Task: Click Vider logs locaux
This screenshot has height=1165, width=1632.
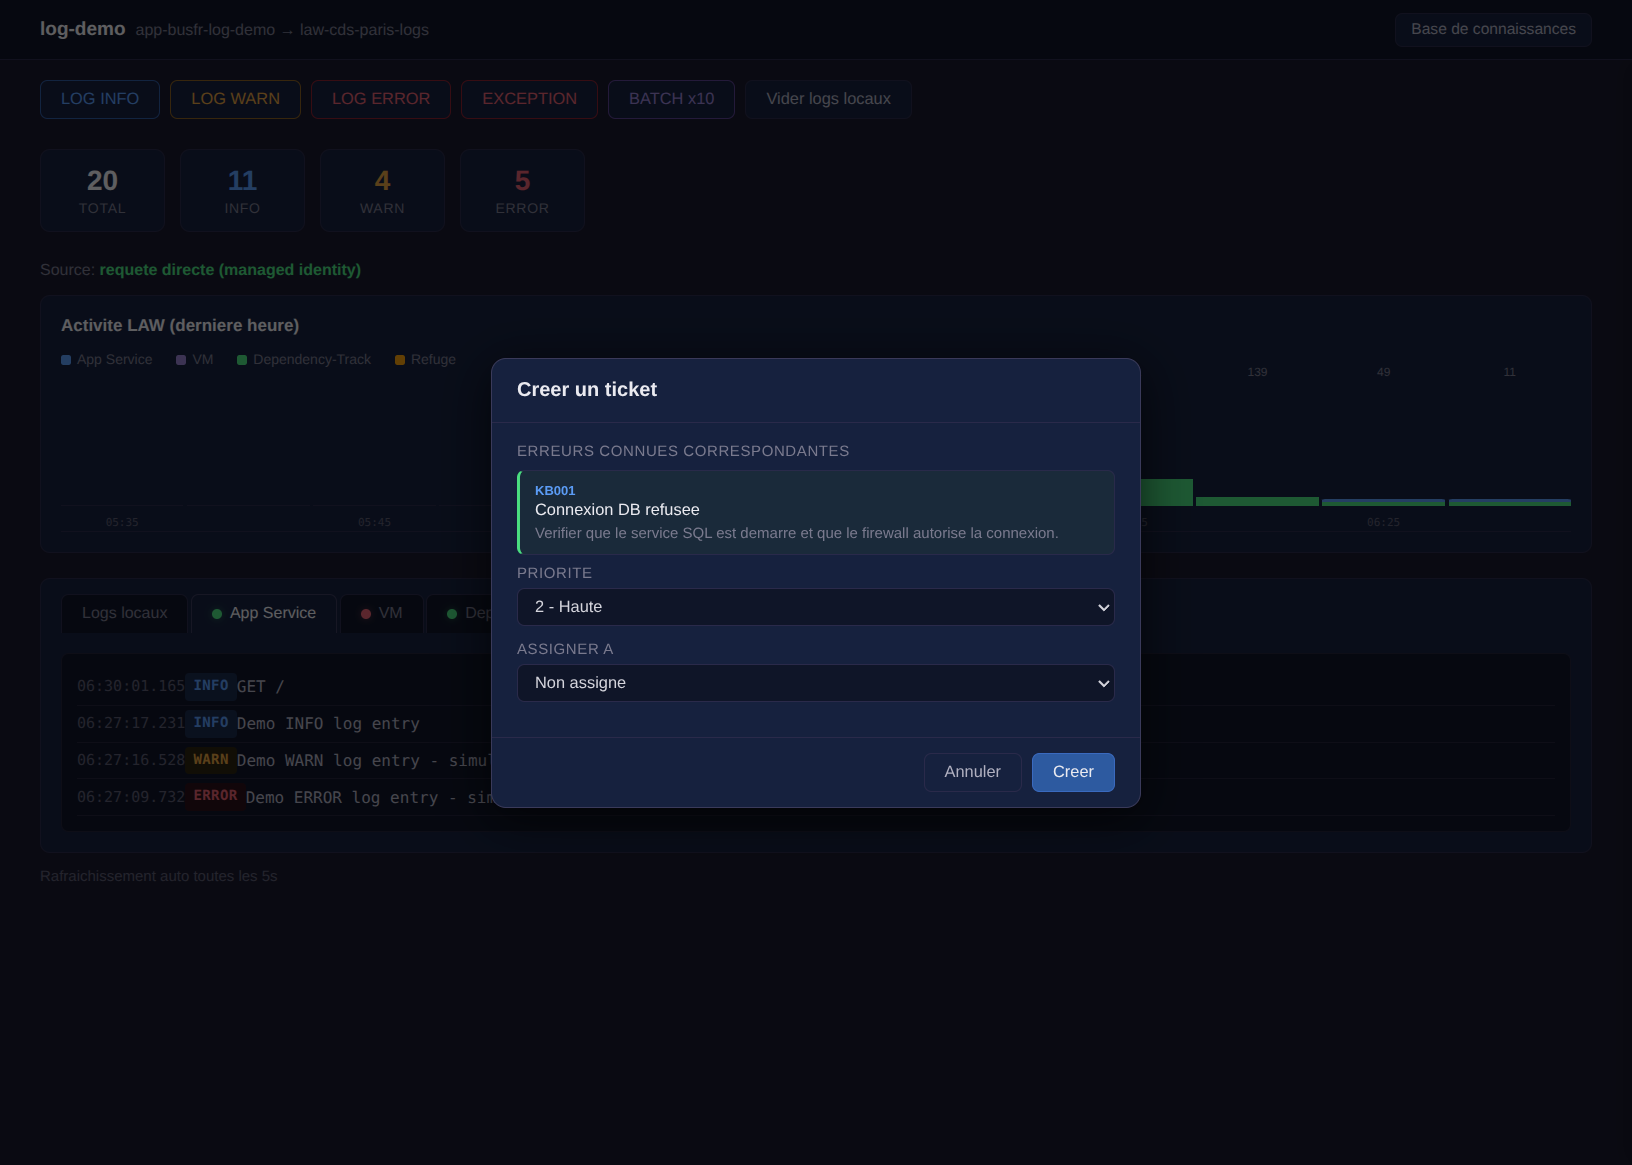Action: (828, 99)
